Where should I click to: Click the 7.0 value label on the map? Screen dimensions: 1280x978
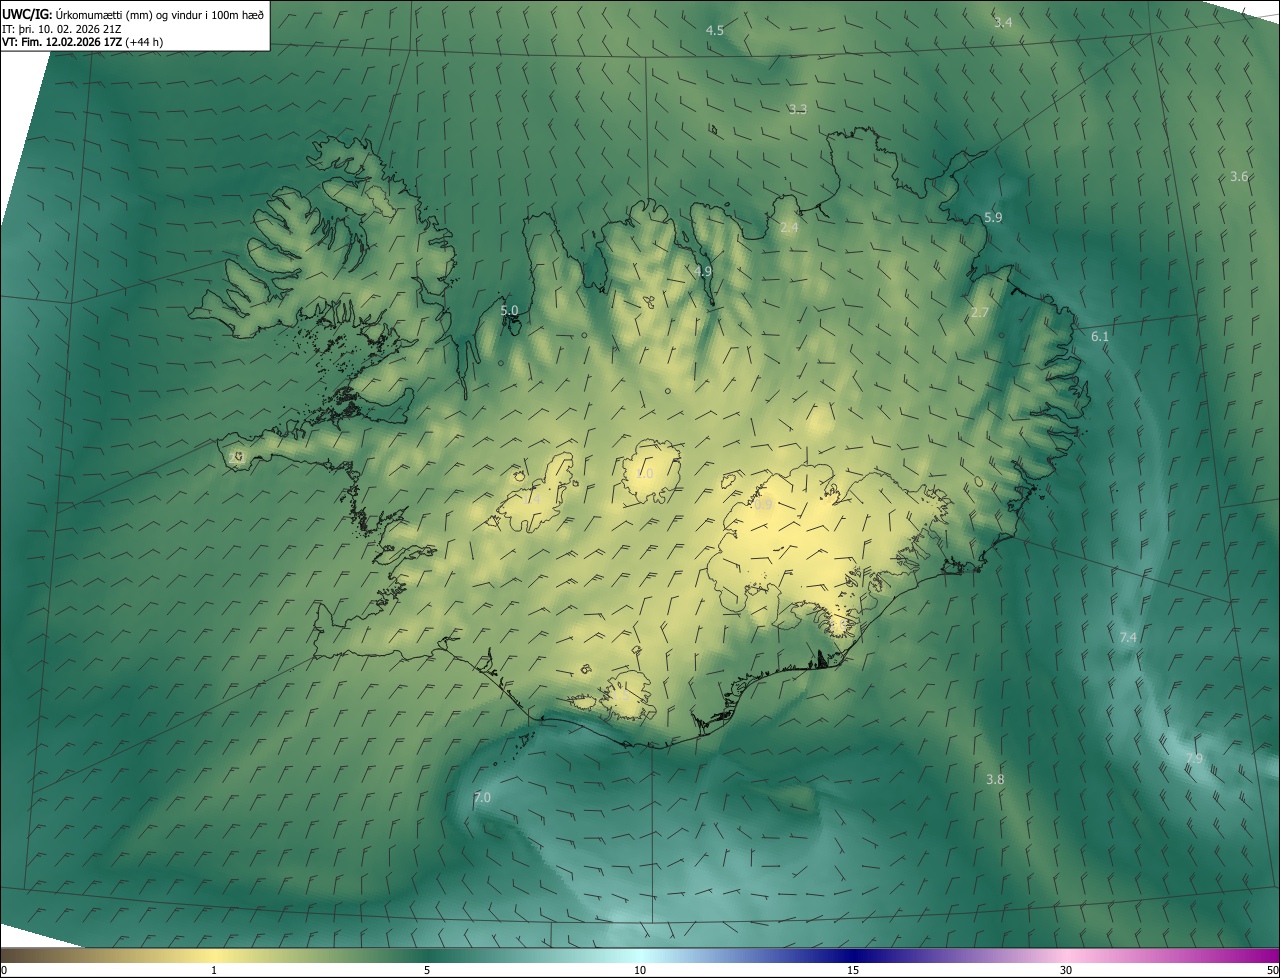coord(482,798)
